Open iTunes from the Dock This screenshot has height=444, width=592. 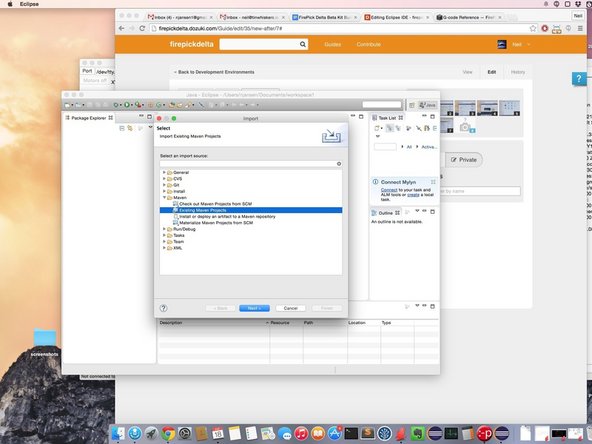301,433
